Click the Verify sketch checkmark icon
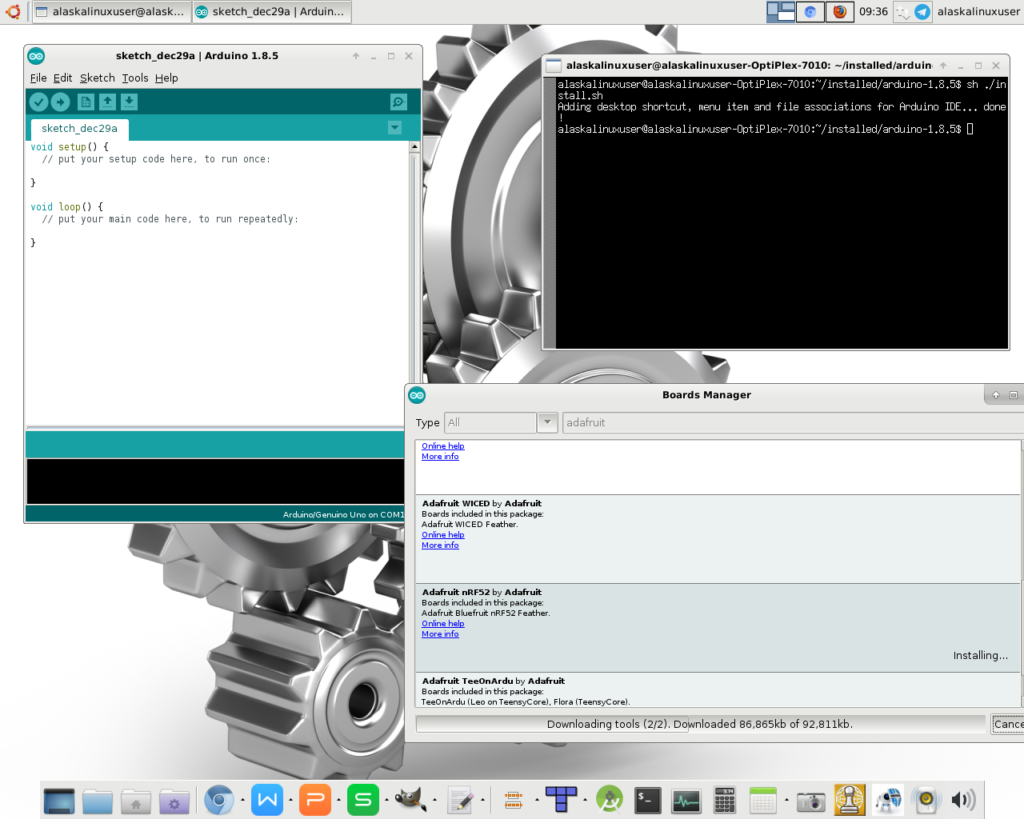Image resolution: width=1024 pixels, height=819 pixels. [38, 102]
